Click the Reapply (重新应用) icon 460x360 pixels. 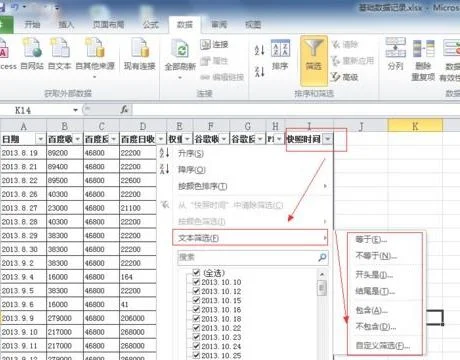click(x=336, y=61)
